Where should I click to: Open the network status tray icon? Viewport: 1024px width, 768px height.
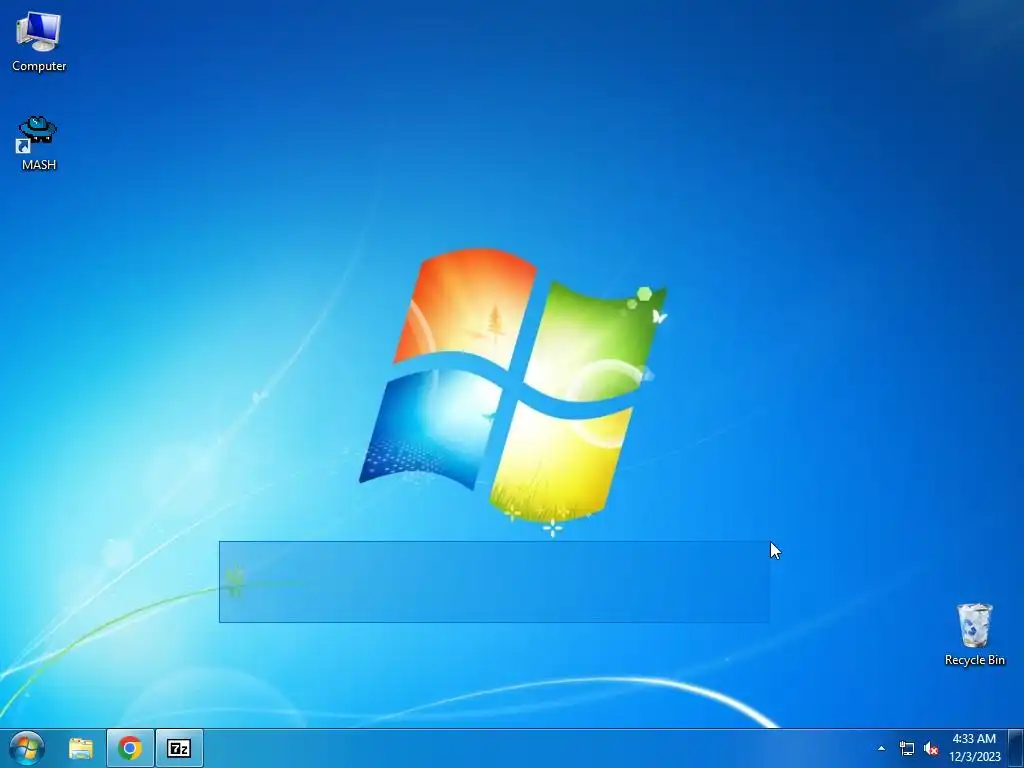point(907,748)
